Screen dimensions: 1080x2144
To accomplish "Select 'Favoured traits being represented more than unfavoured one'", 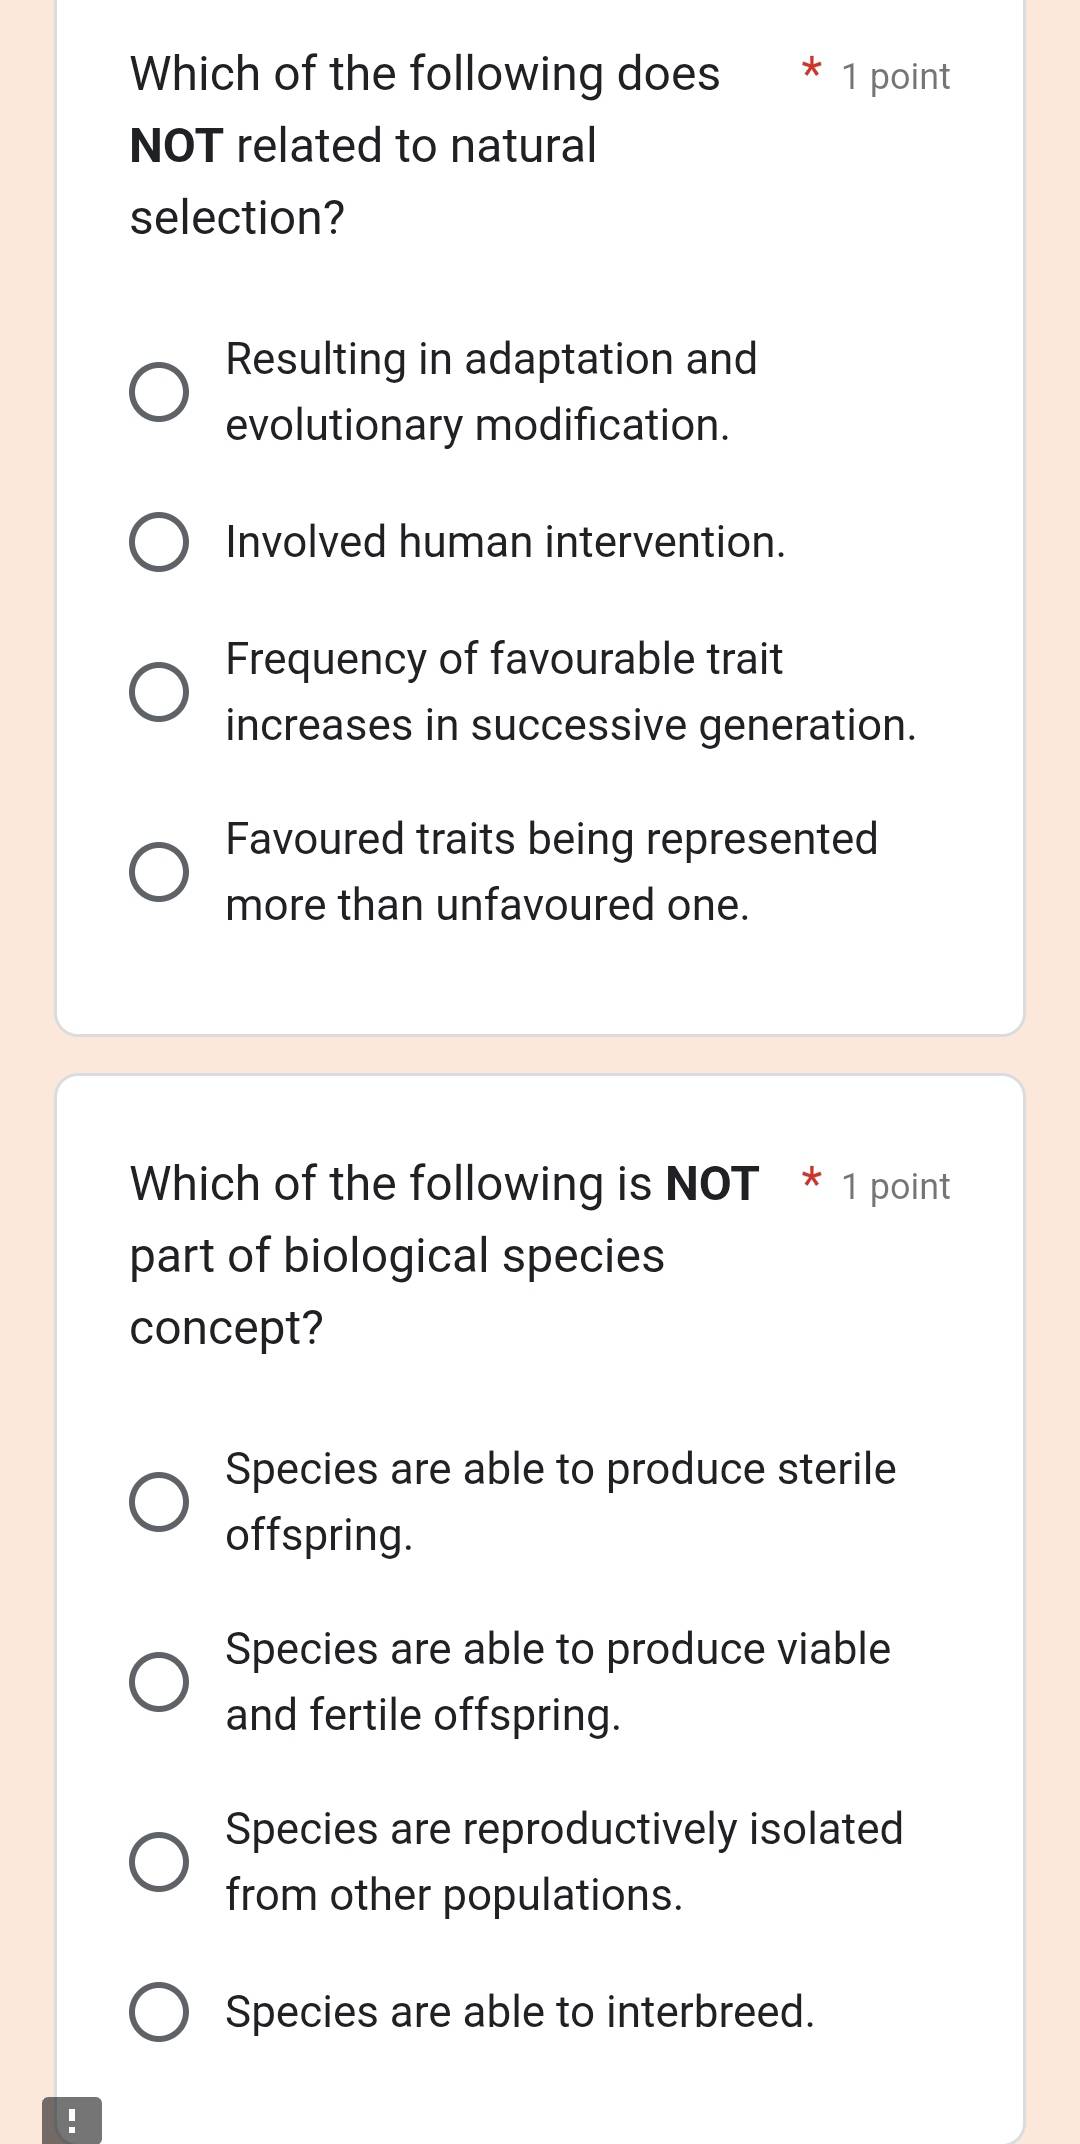I will pyautogui.click(x=161, y=871).
